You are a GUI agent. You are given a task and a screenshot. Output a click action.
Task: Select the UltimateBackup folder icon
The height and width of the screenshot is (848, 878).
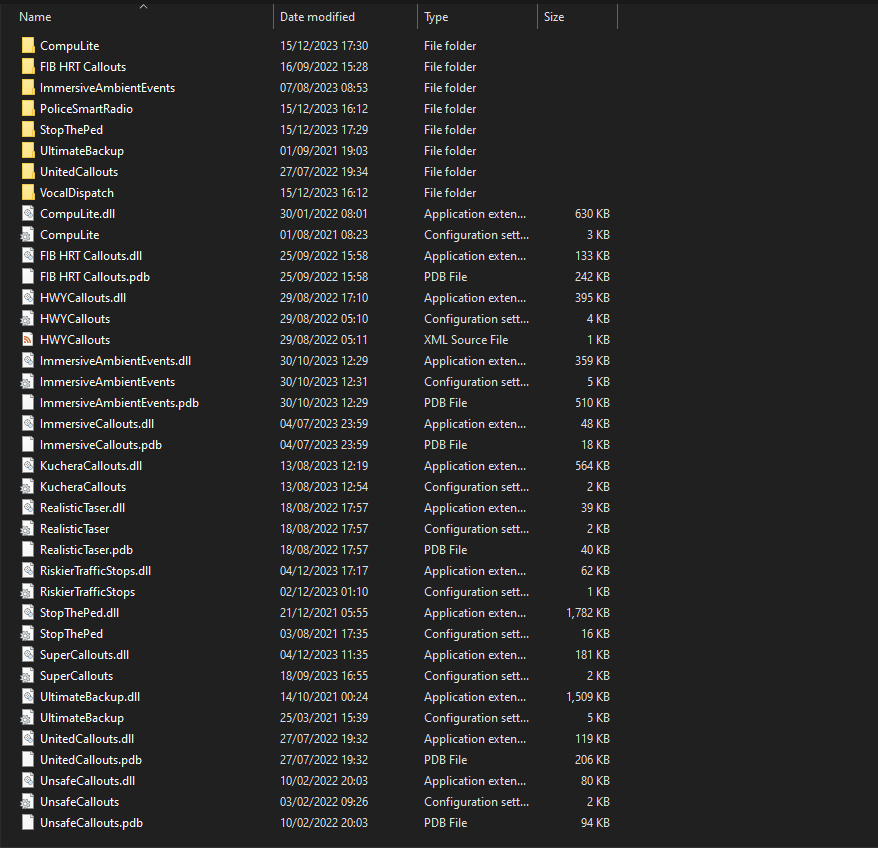(28, 151)
